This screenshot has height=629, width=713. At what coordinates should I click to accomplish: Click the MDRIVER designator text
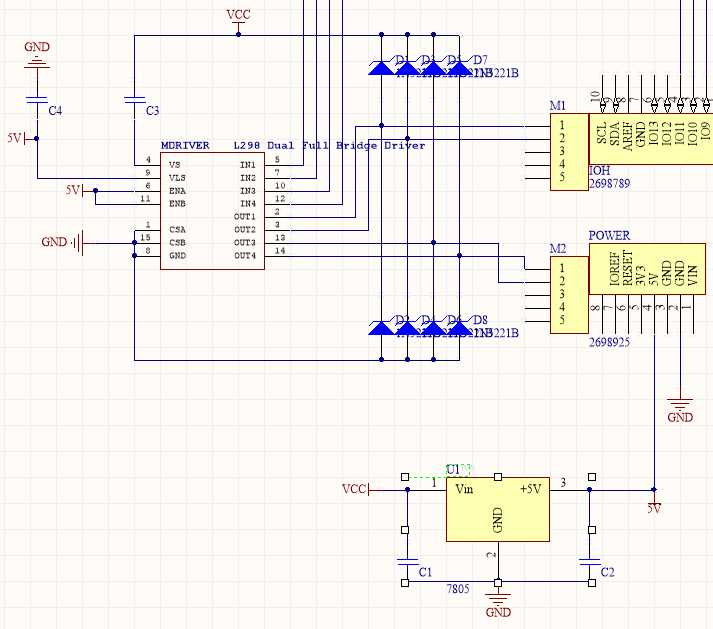(x=185, y=146)
